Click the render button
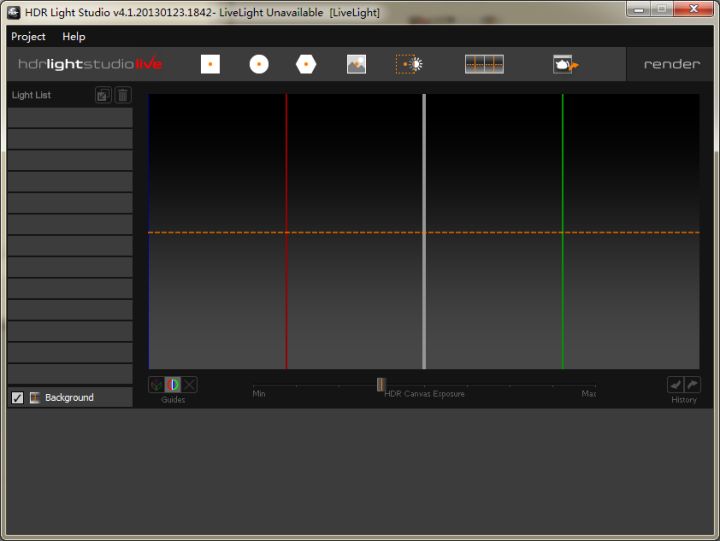 (x=672, y=64)
